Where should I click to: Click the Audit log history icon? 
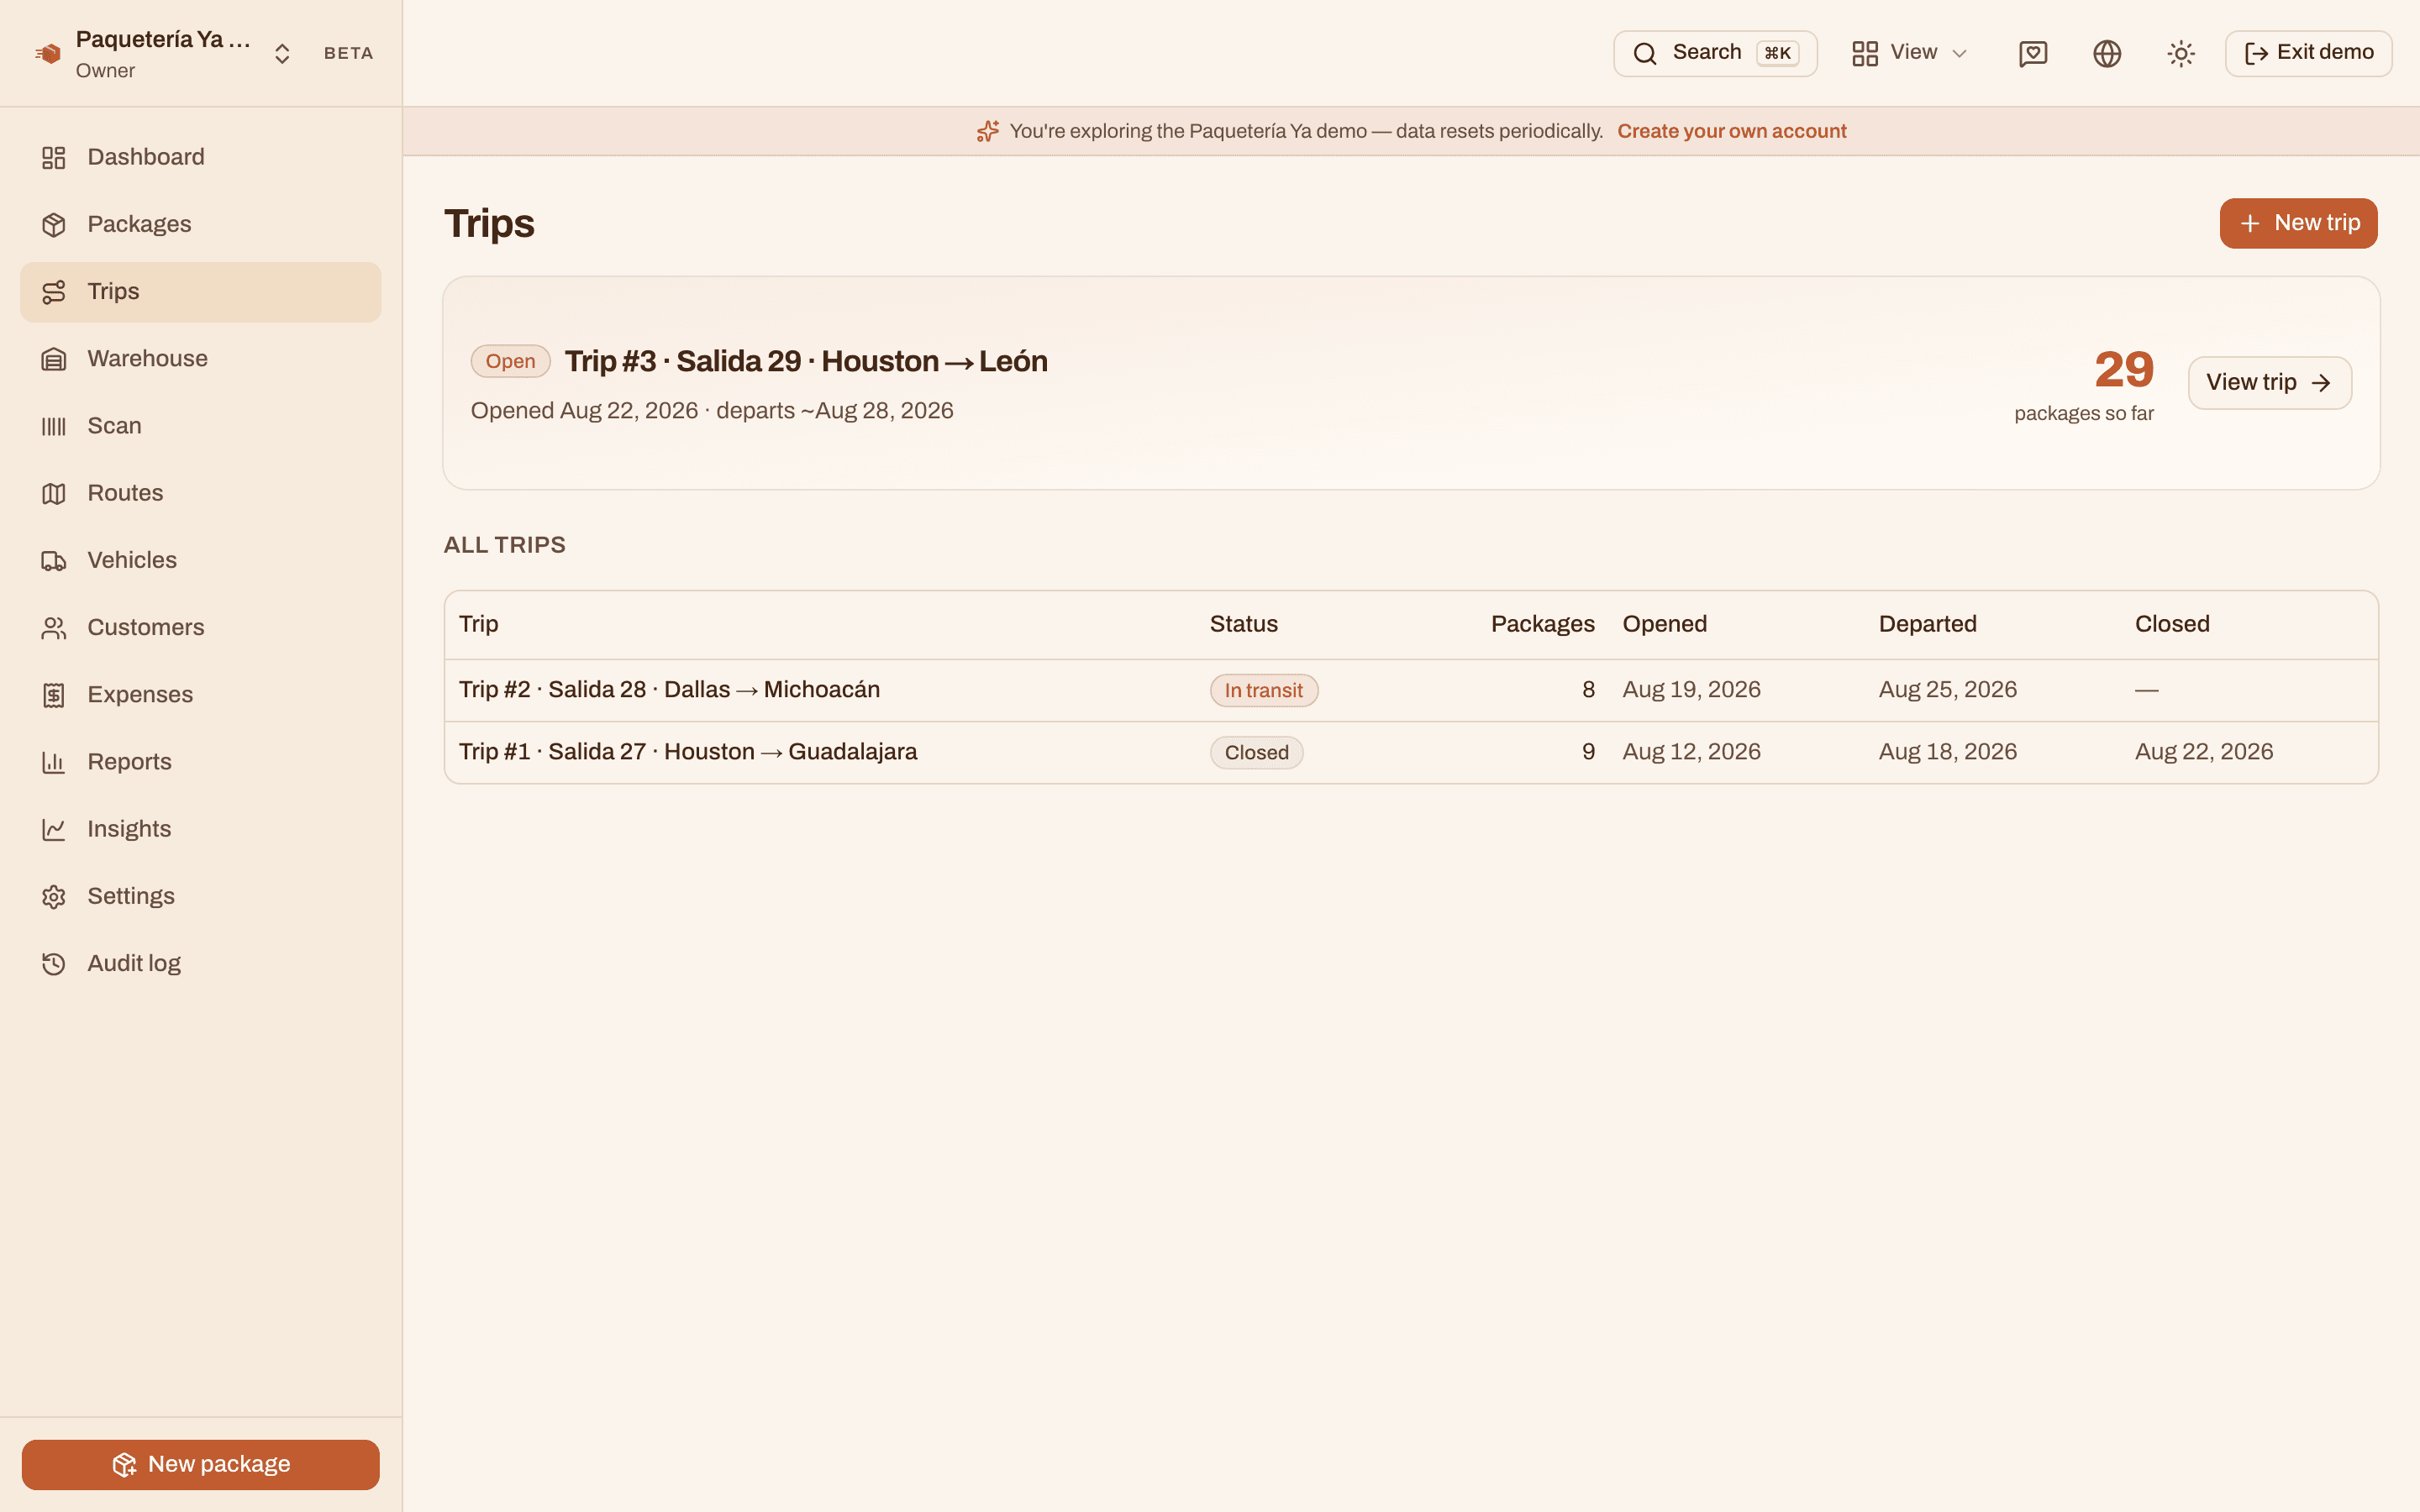point(54,964)
